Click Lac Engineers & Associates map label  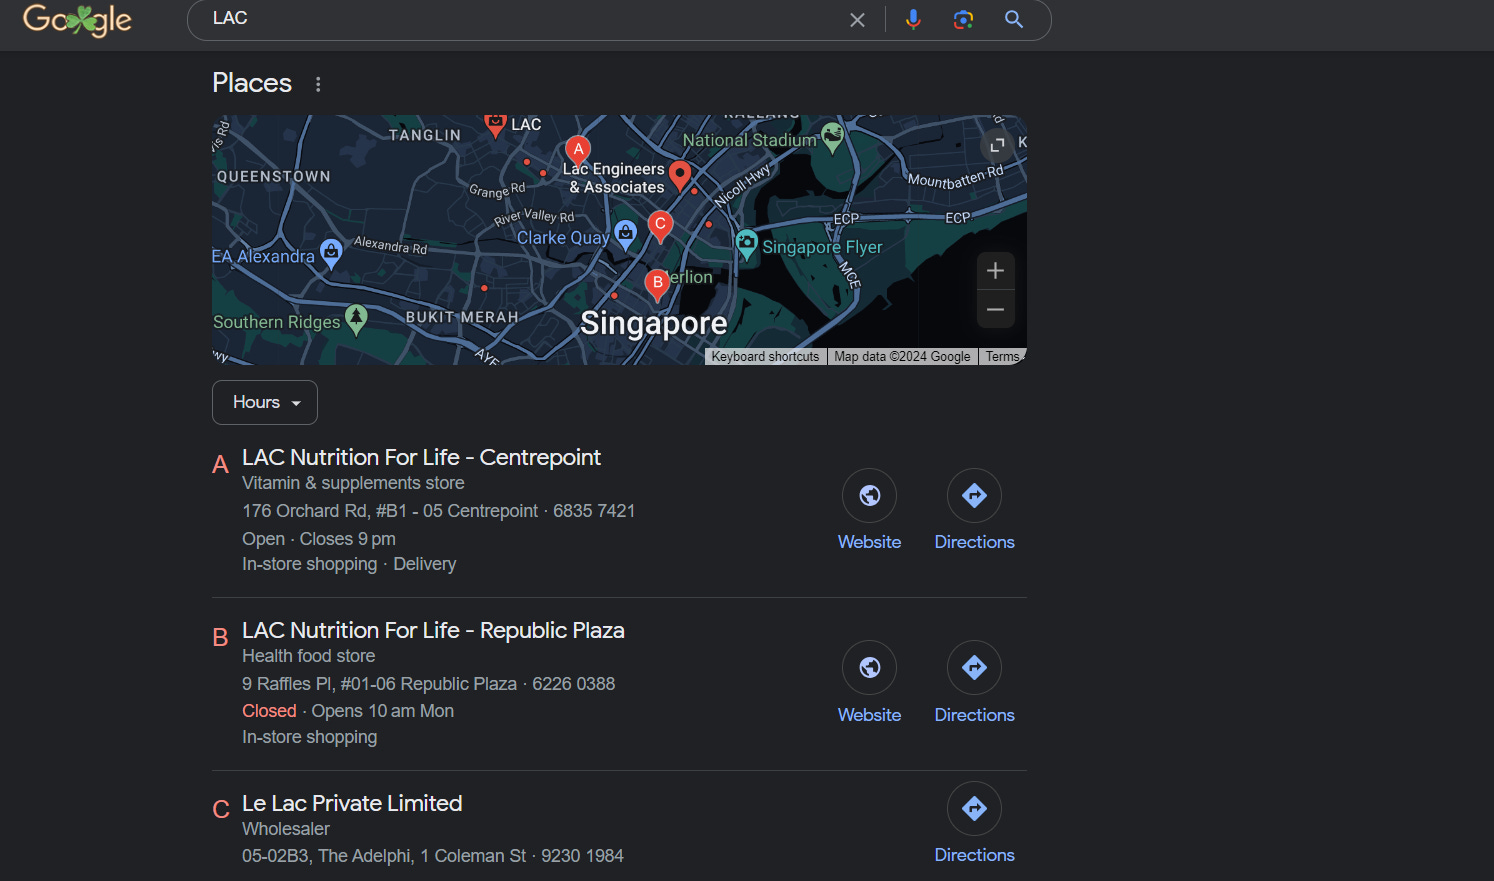(x=615, y=178)
